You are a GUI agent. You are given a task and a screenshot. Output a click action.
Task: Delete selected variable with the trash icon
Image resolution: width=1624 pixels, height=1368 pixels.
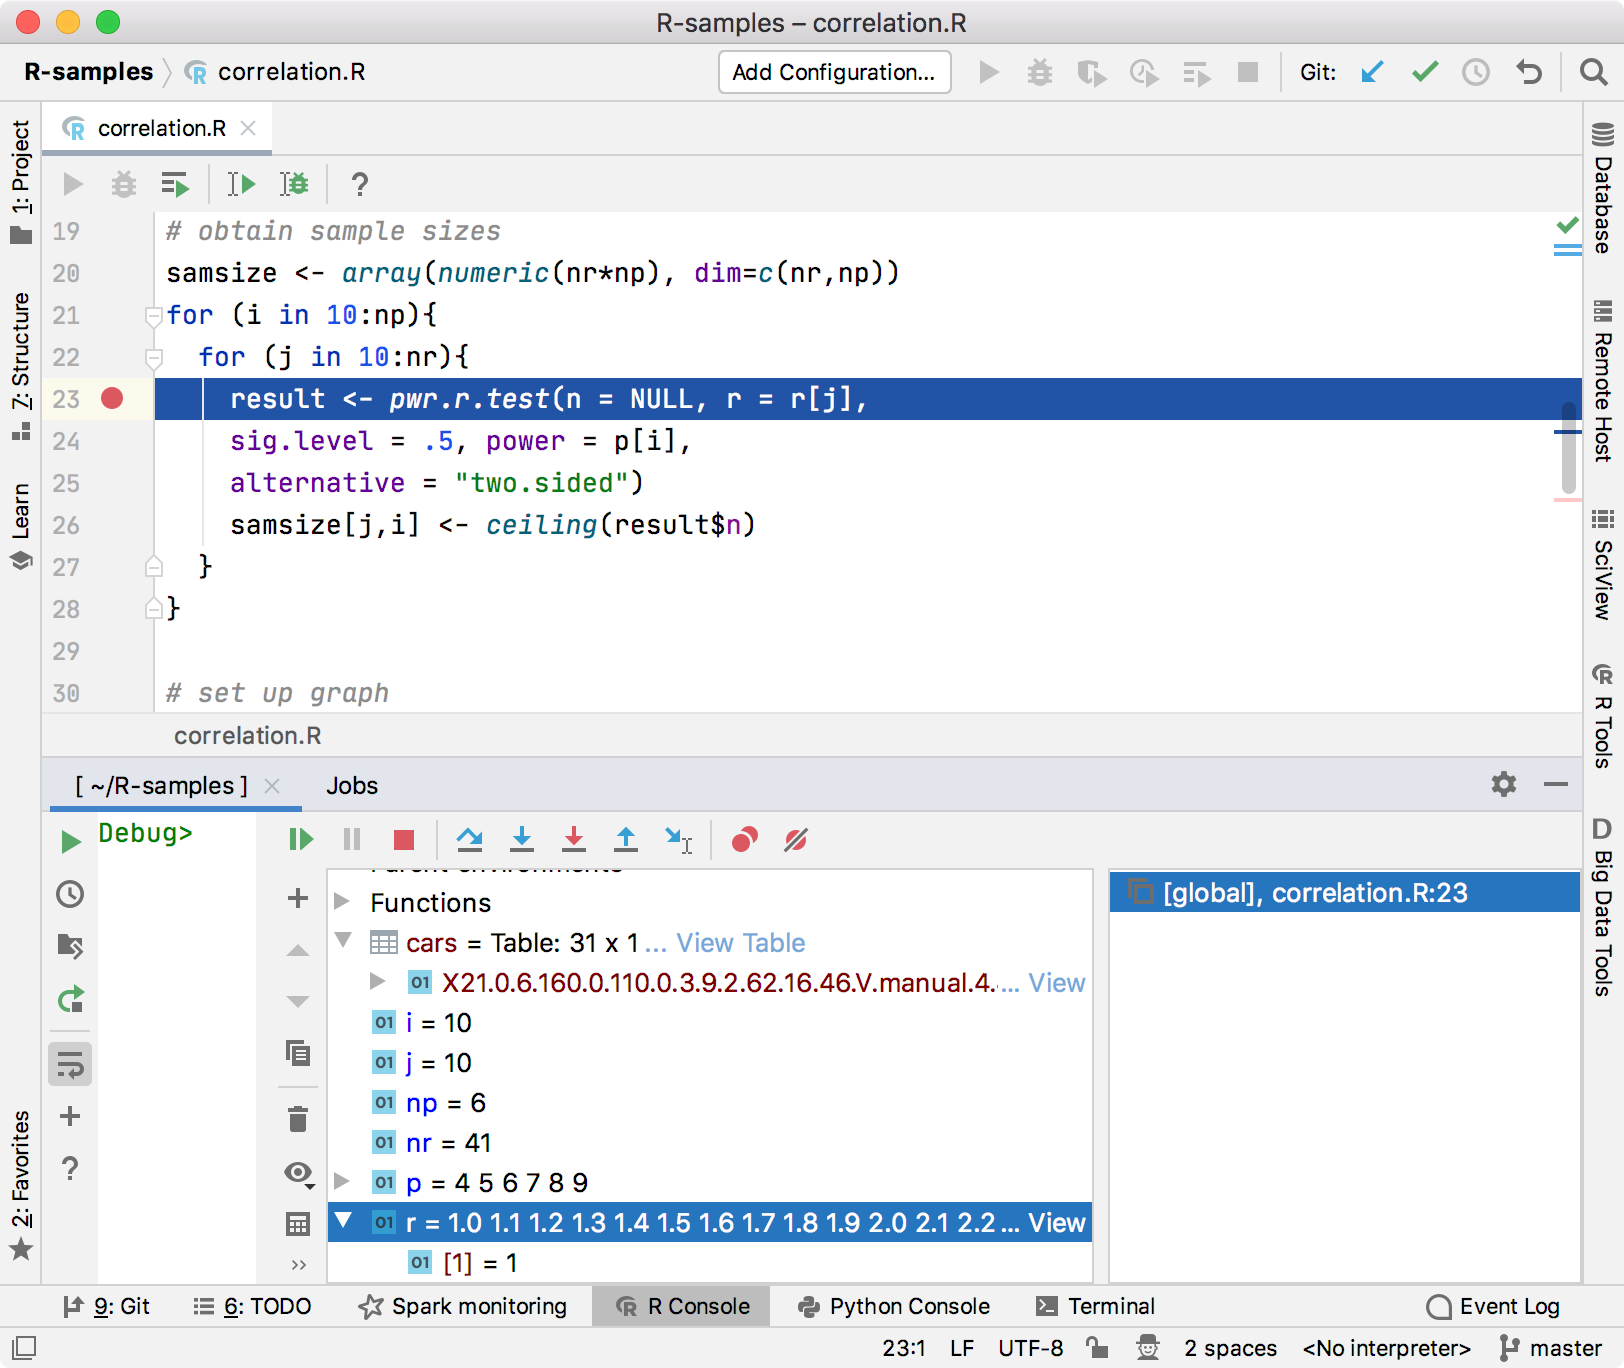point(297,1119)
